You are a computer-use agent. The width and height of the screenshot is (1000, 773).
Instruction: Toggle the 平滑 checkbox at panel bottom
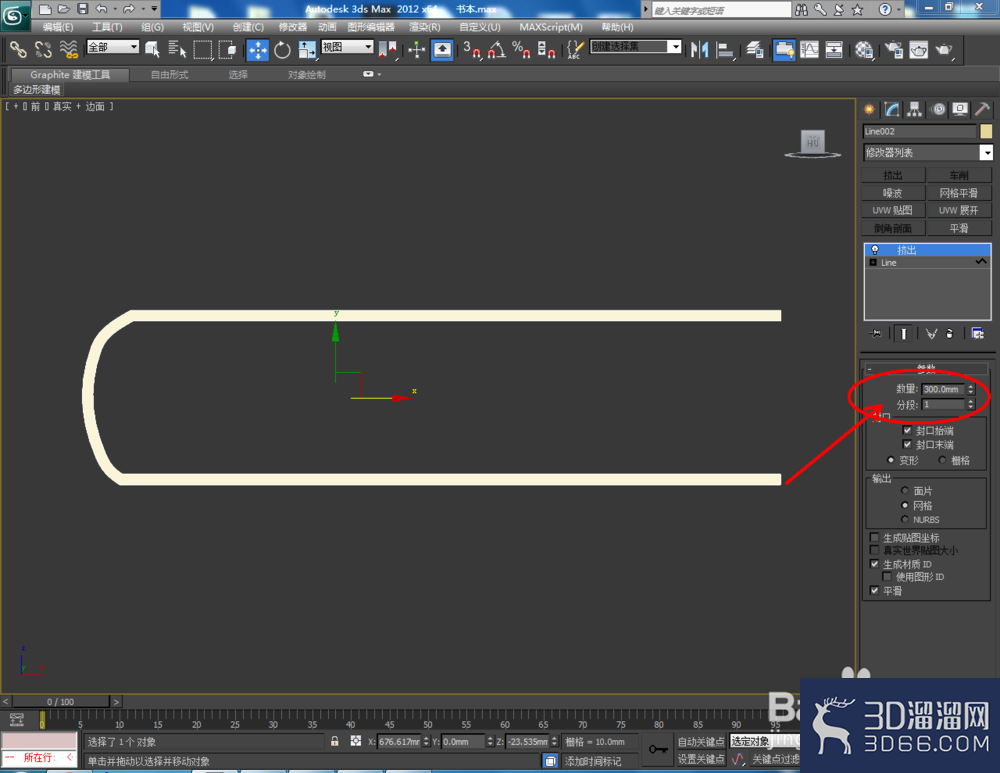click(874, 591)
